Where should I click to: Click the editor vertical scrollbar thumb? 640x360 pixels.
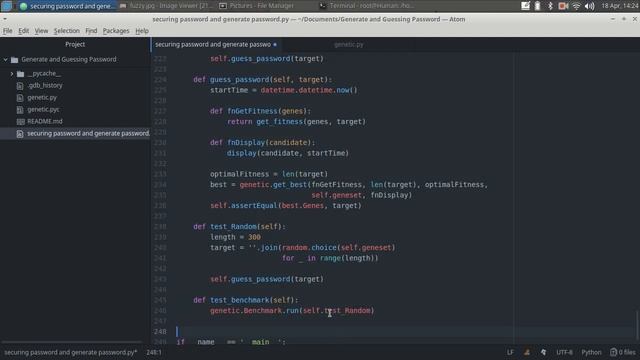pyautogui.click(x=637, y=324)
